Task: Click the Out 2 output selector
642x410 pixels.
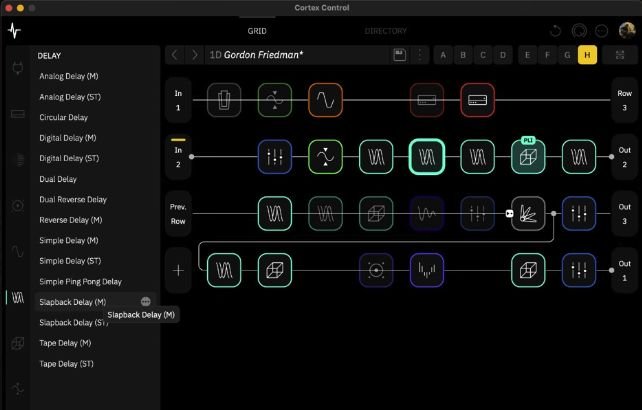Action: (624, 157)
